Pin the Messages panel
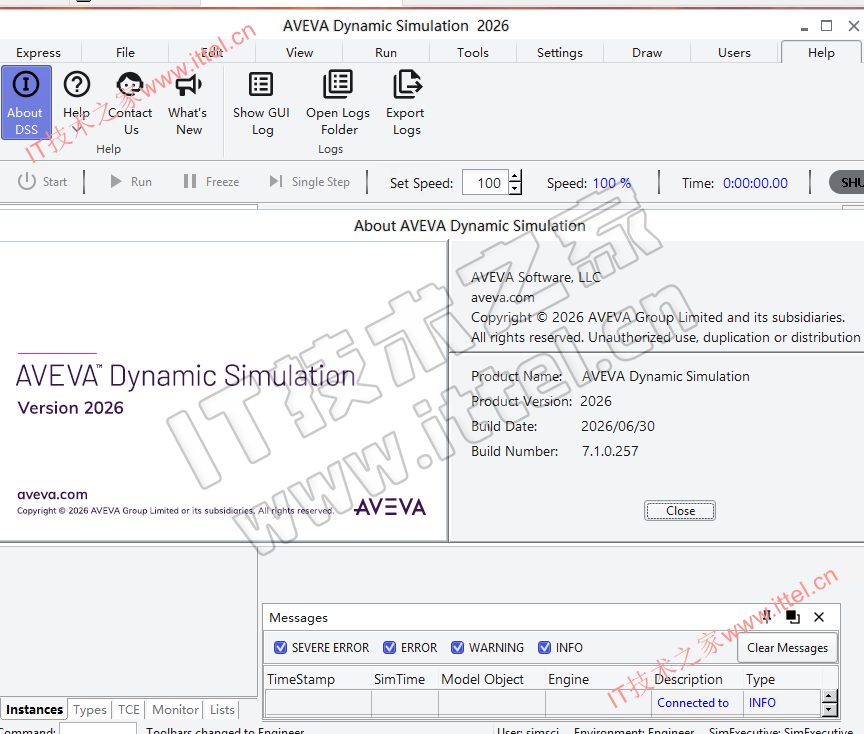 766,617
